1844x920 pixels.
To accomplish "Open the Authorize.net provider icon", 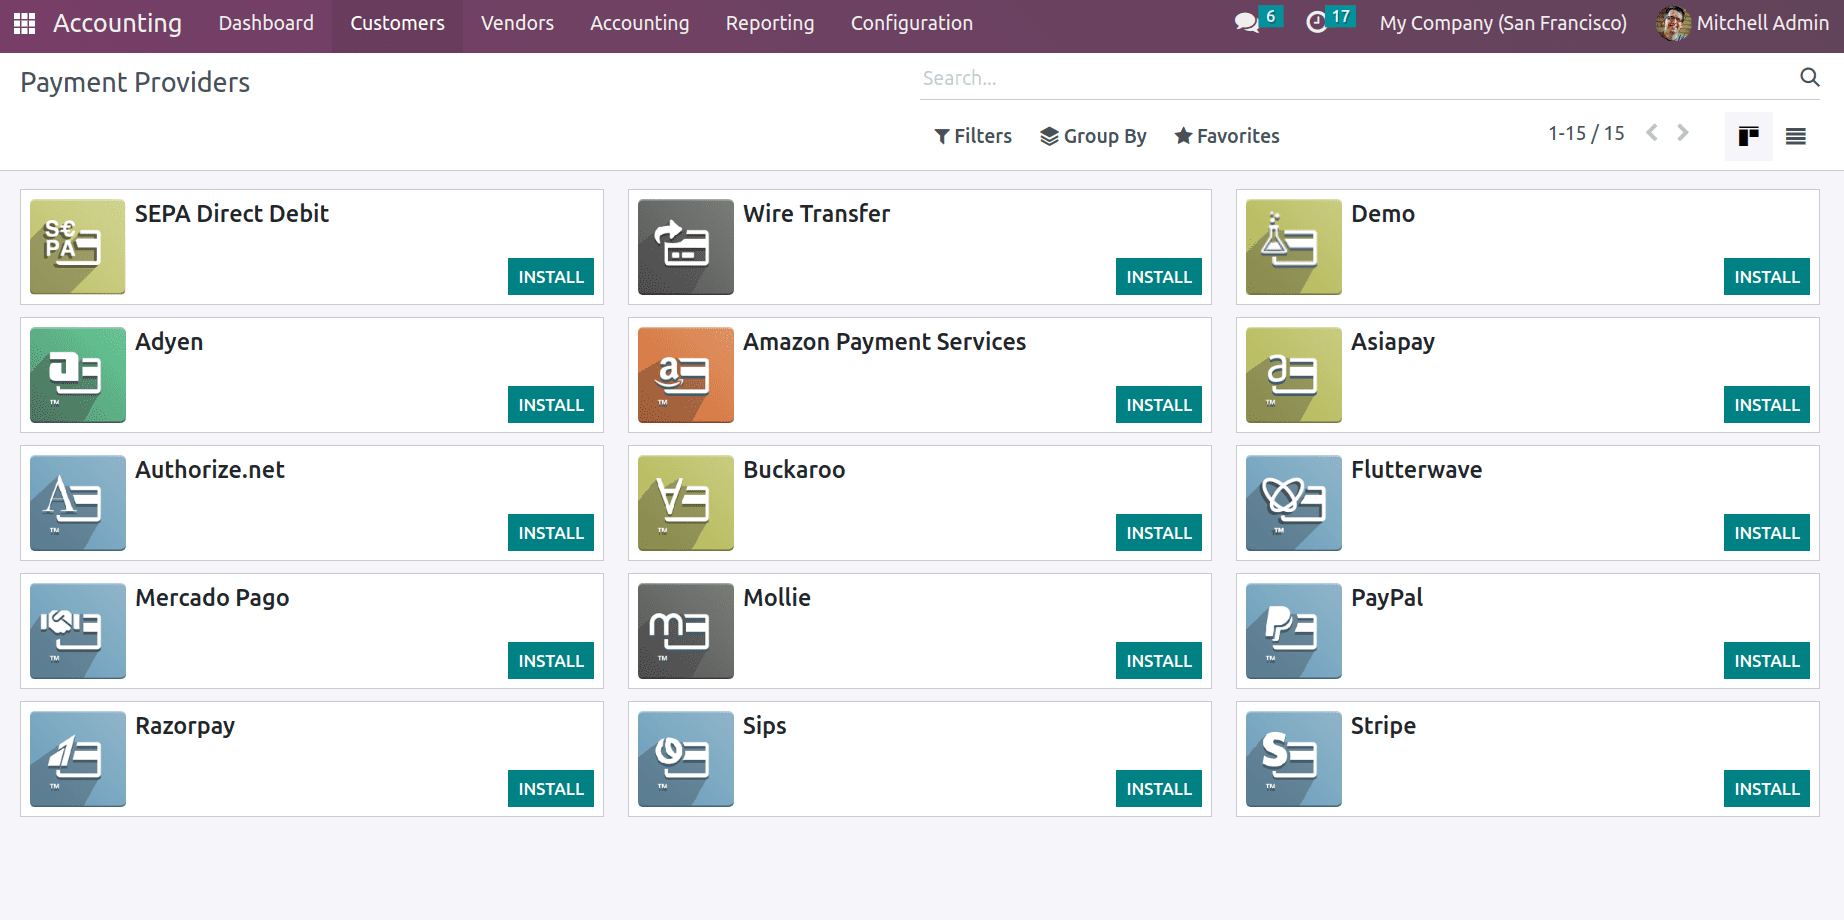I will (77, 503).
